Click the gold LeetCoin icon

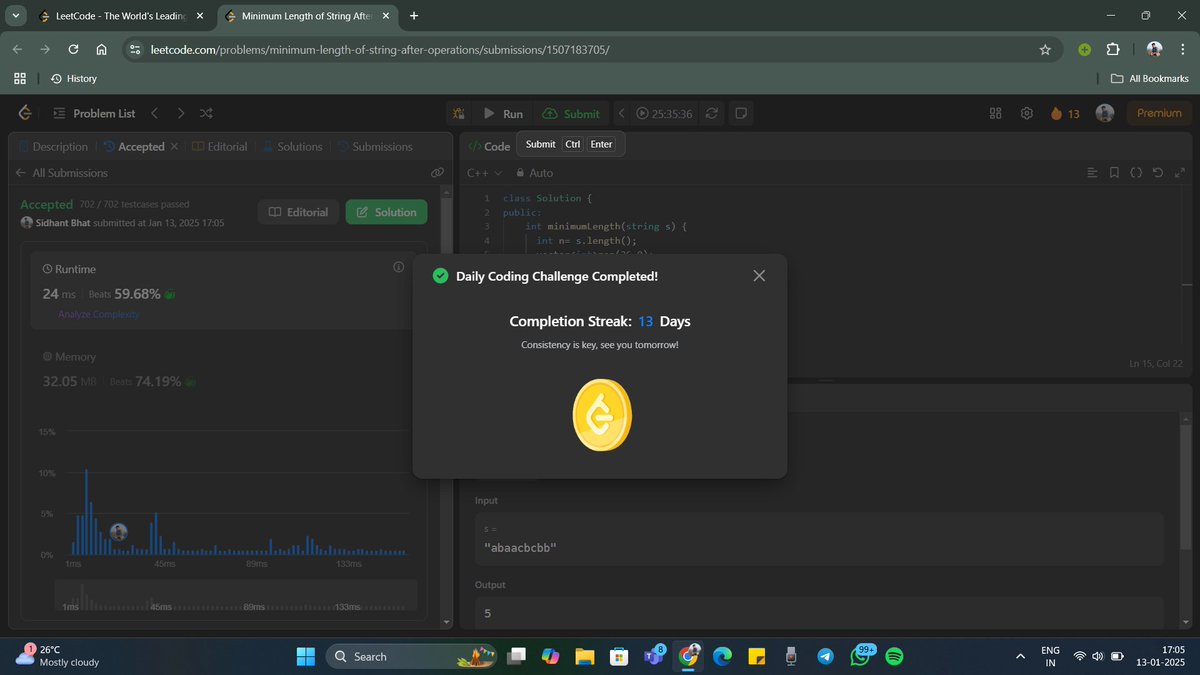602,416
